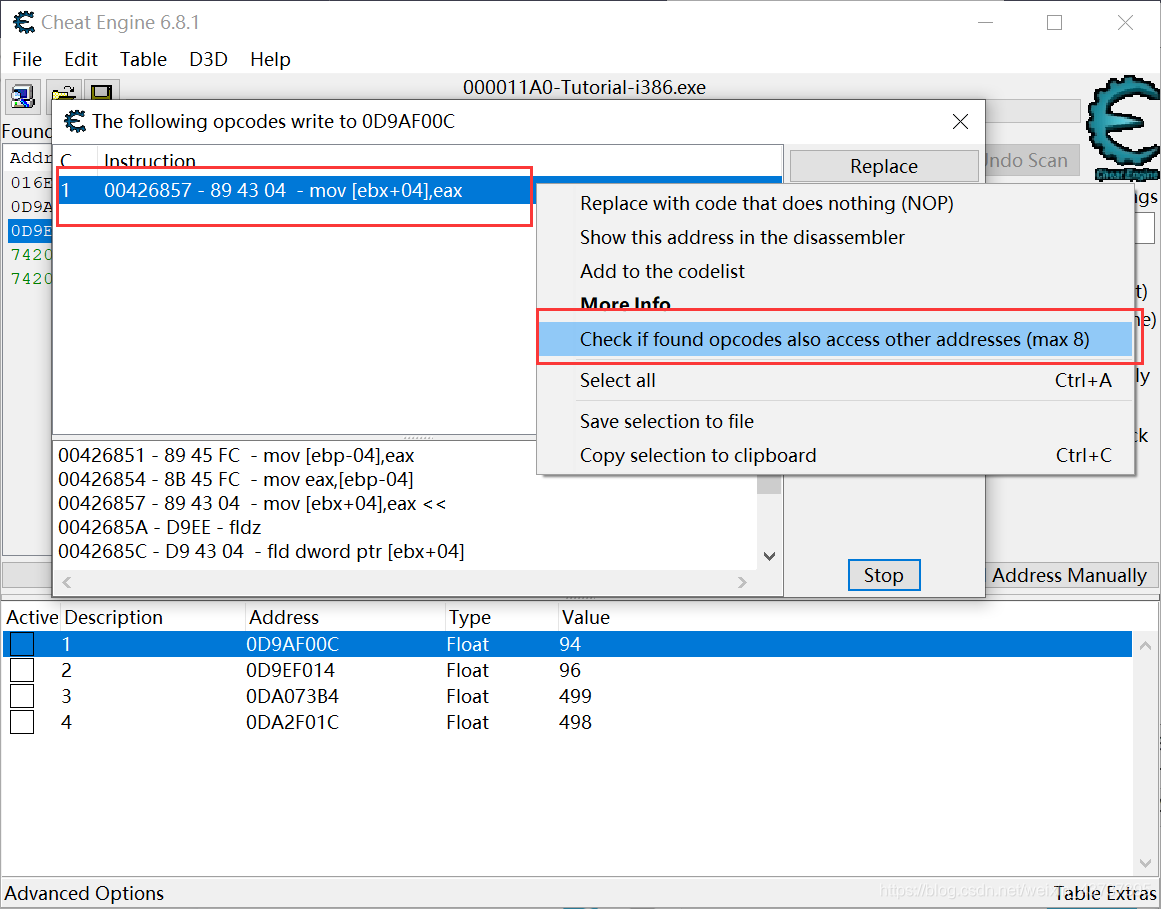The image size is (1161, 909).
Task: Toggle Active checkbox for description 4
Action: 22,722
